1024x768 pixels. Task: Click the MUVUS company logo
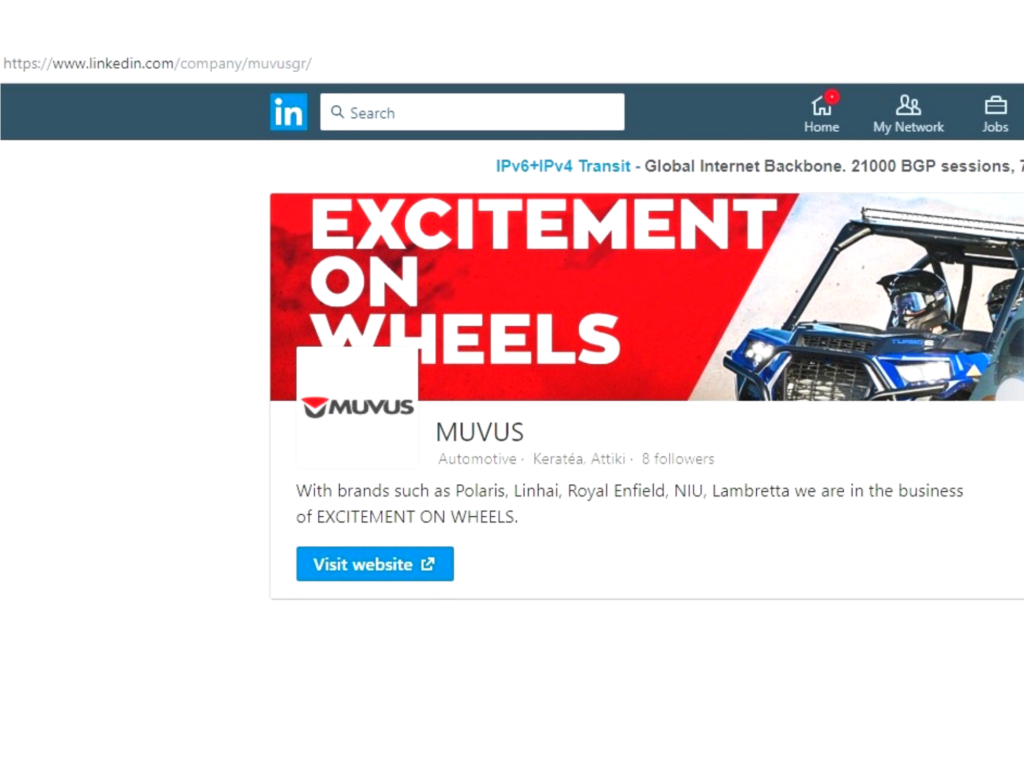tap(357, 407)
